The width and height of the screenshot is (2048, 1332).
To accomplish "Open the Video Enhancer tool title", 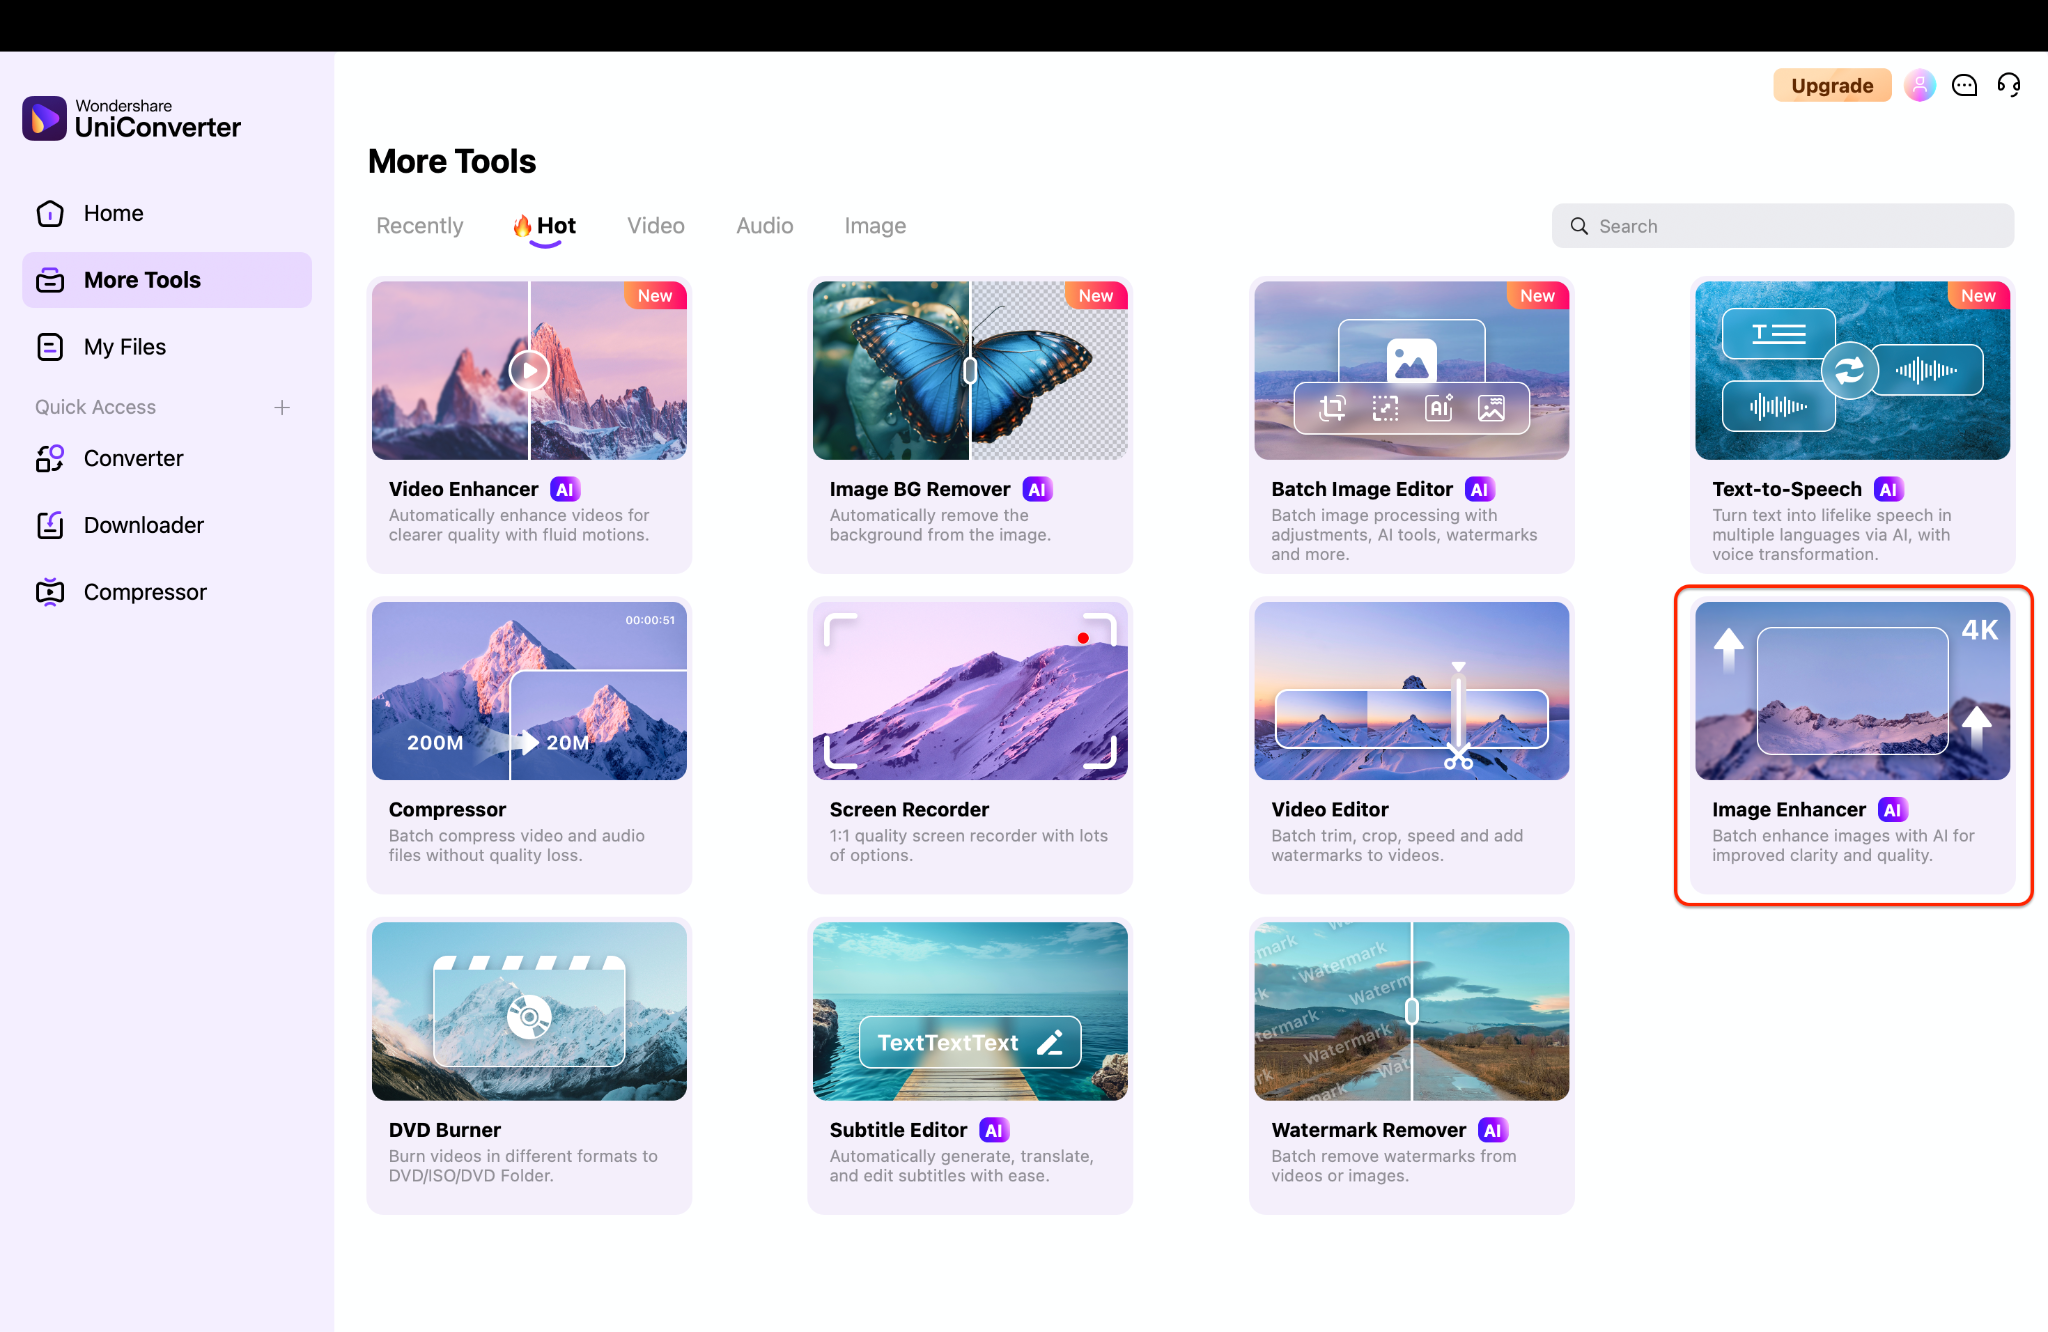I will pyautogui.click(x=464, y=489).
